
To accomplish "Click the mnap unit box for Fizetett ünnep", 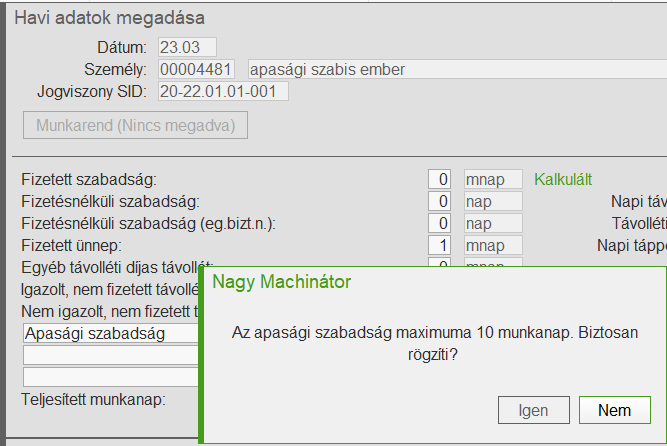I will (x=493, y=245).
